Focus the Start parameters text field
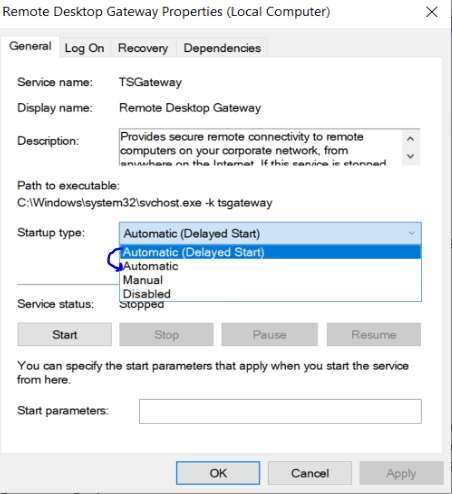This screenshot has height=494, width=452. click(280, 411)
